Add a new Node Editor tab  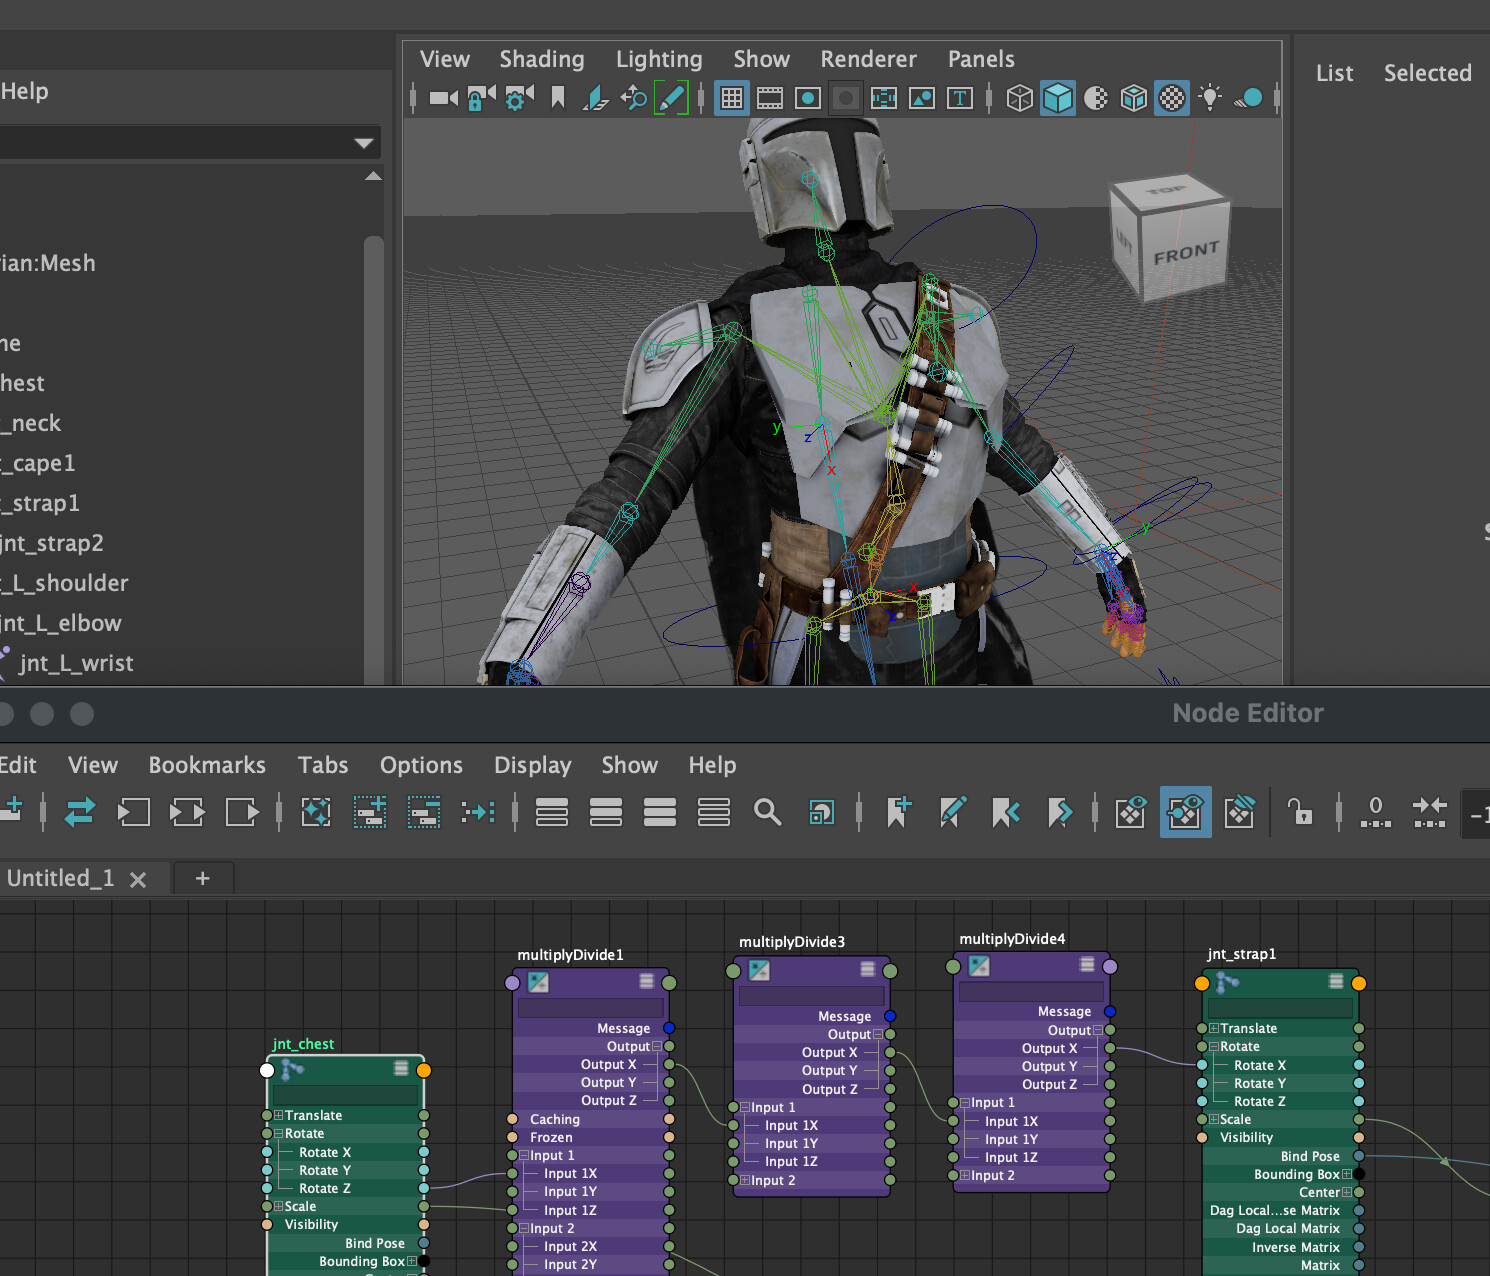[203, 878]
